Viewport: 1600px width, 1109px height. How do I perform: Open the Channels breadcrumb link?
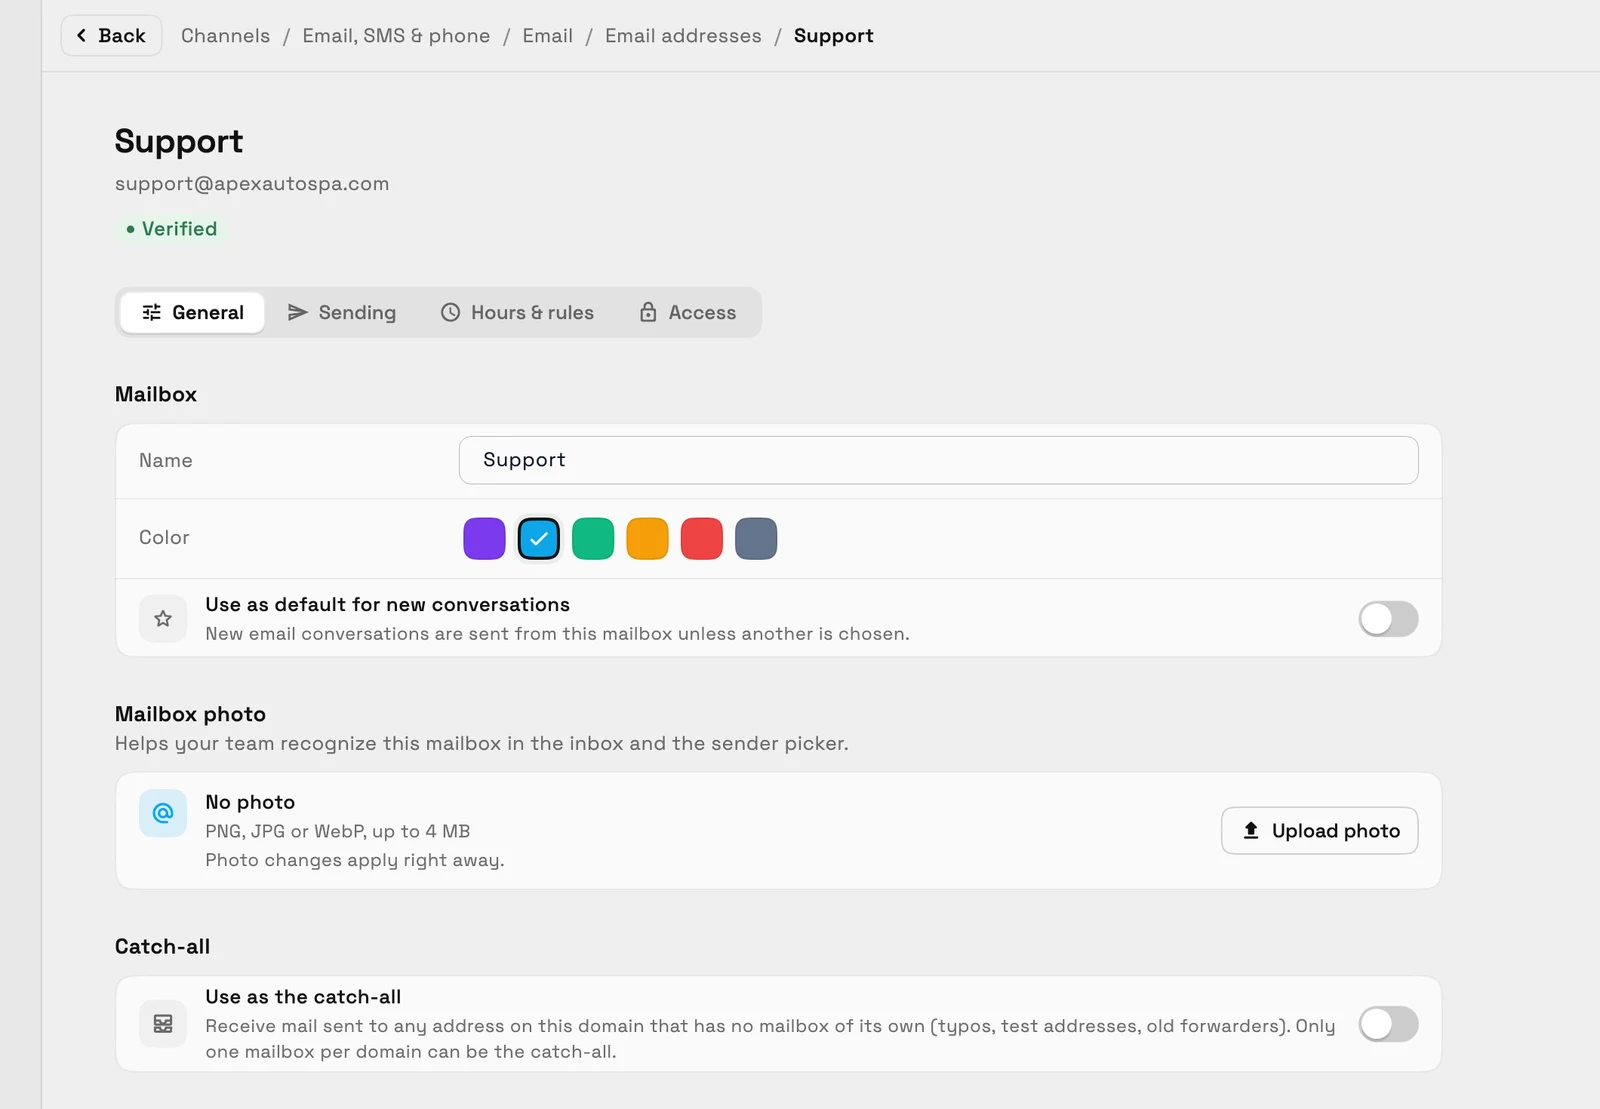[x=225, y=36]
